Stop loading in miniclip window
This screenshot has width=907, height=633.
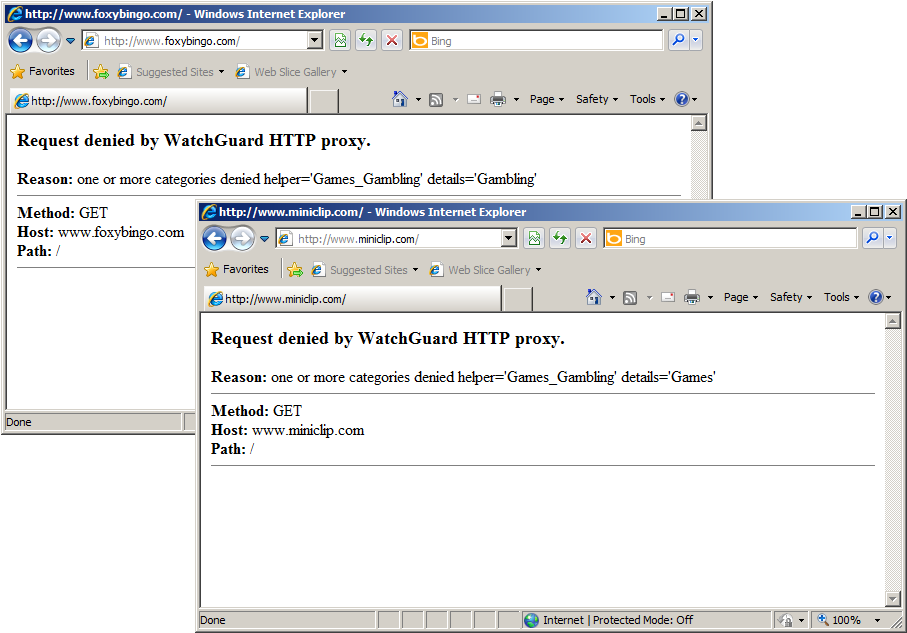pyautogui.click(x=585, y=238)
